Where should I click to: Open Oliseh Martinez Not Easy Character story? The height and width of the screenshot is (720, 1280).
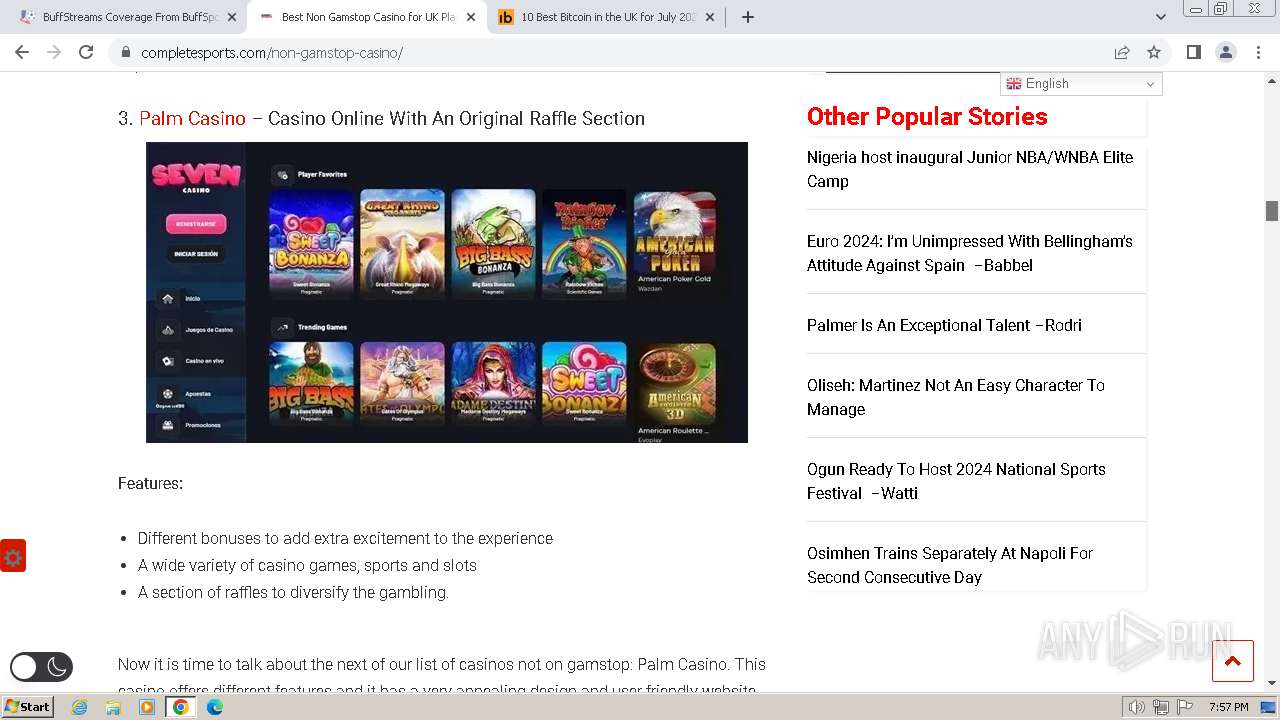point(956,397)
